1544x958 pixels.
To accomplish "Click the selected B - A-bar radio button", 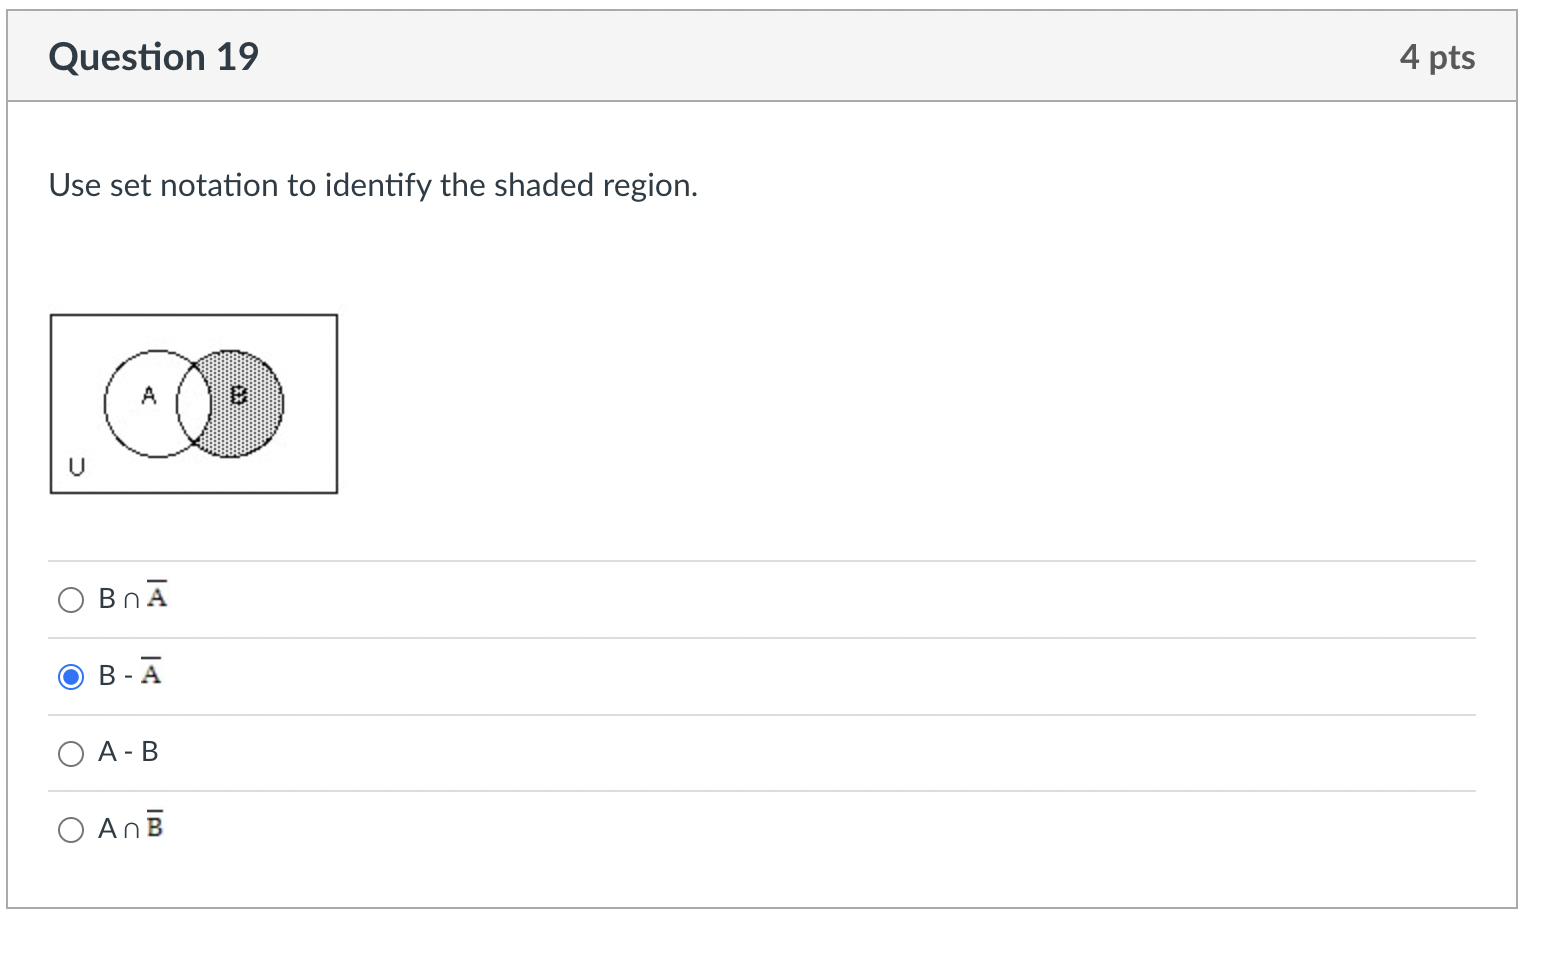I will click(x=71, y=677).
